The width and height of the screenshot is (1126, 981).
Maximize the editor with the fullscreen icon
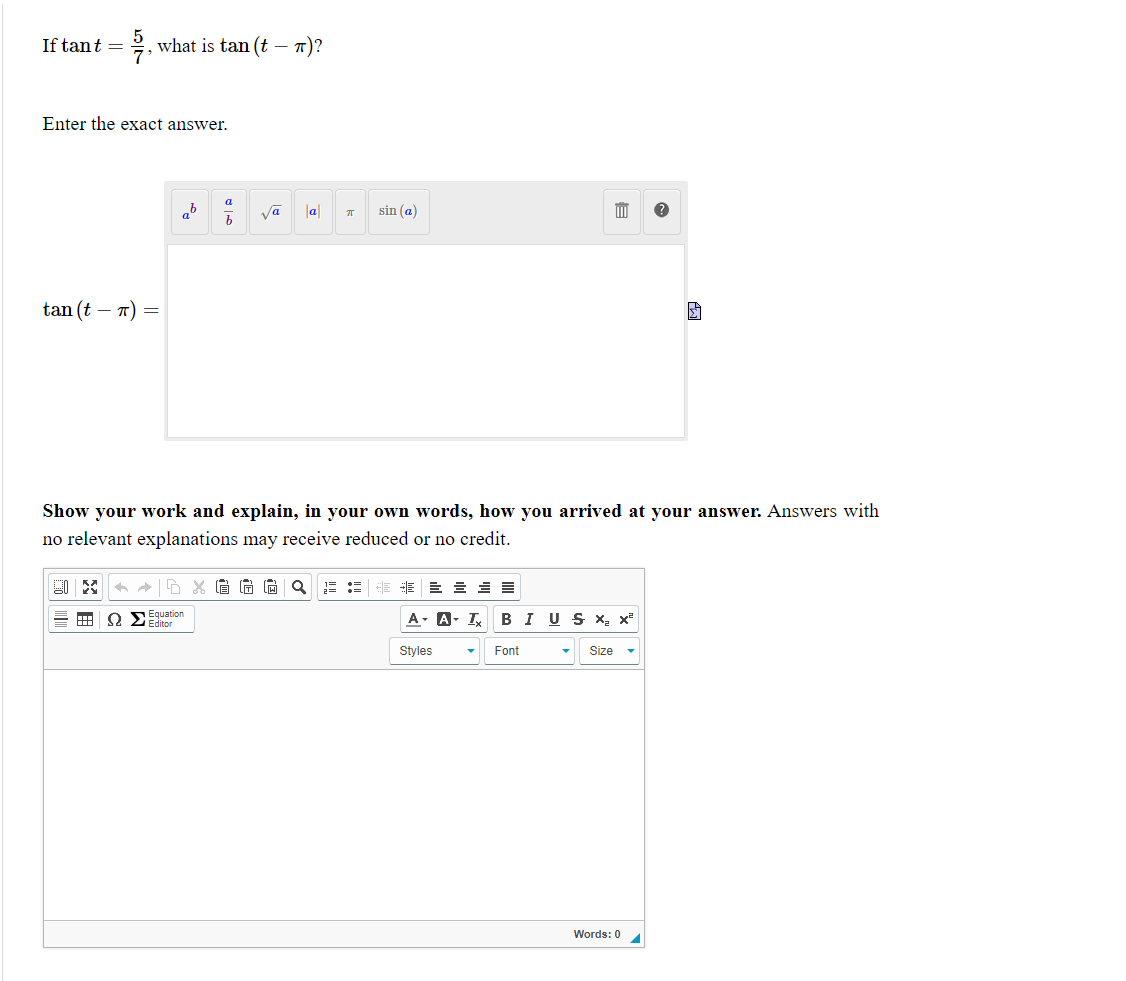pyautogui.click(x=89, y=587)
